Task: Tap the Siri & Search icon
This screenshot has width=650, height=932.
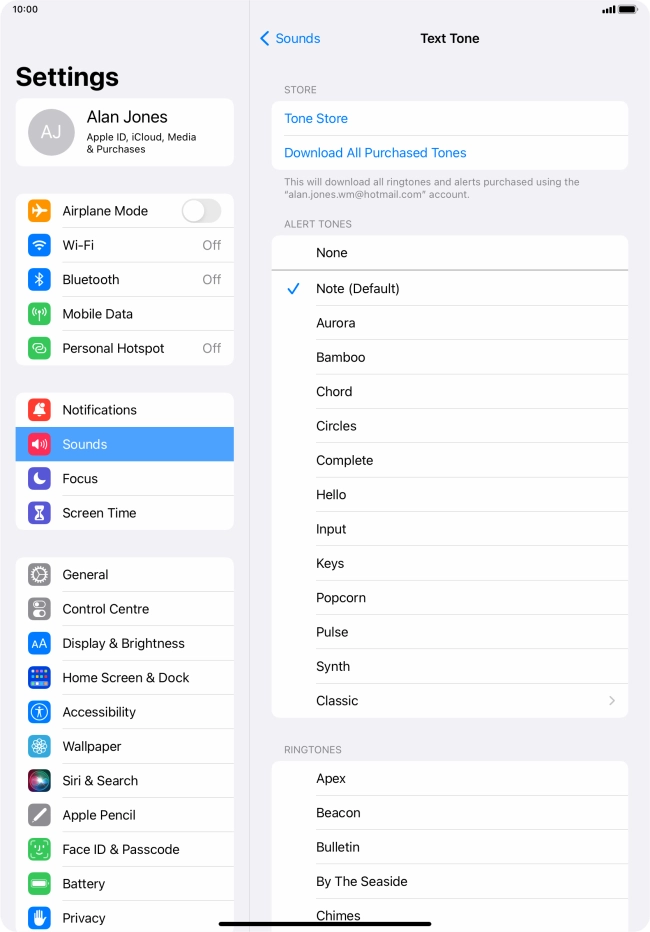Action: (39, 780)
